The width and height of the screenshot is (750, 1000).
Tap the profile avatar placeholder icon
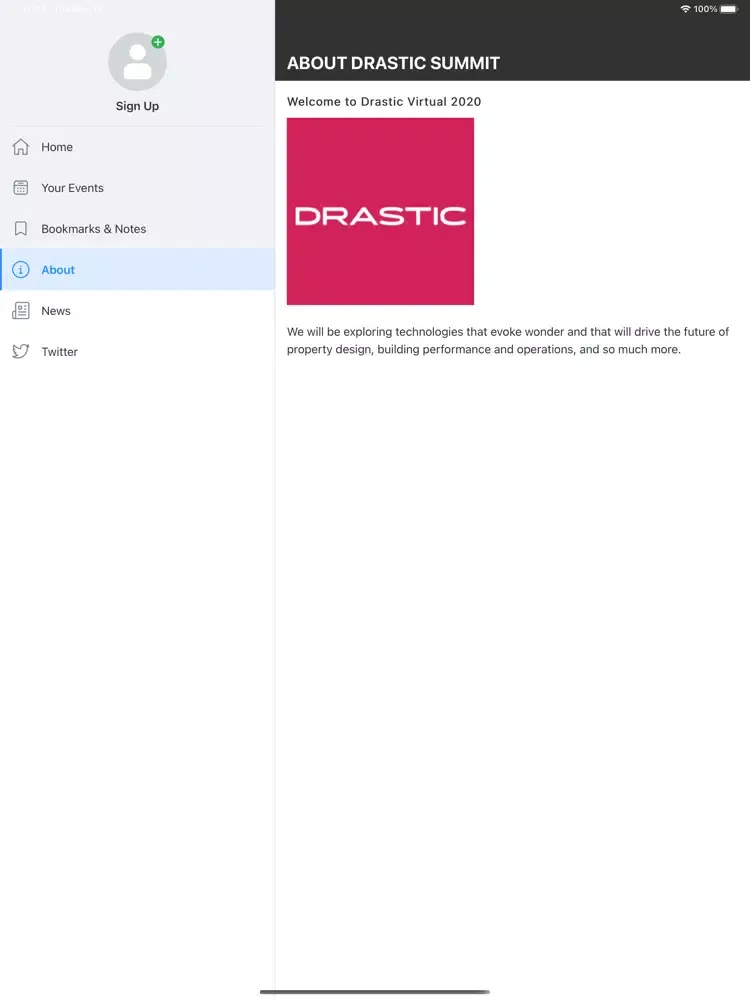pyautogui.click(x=137, y=62)
